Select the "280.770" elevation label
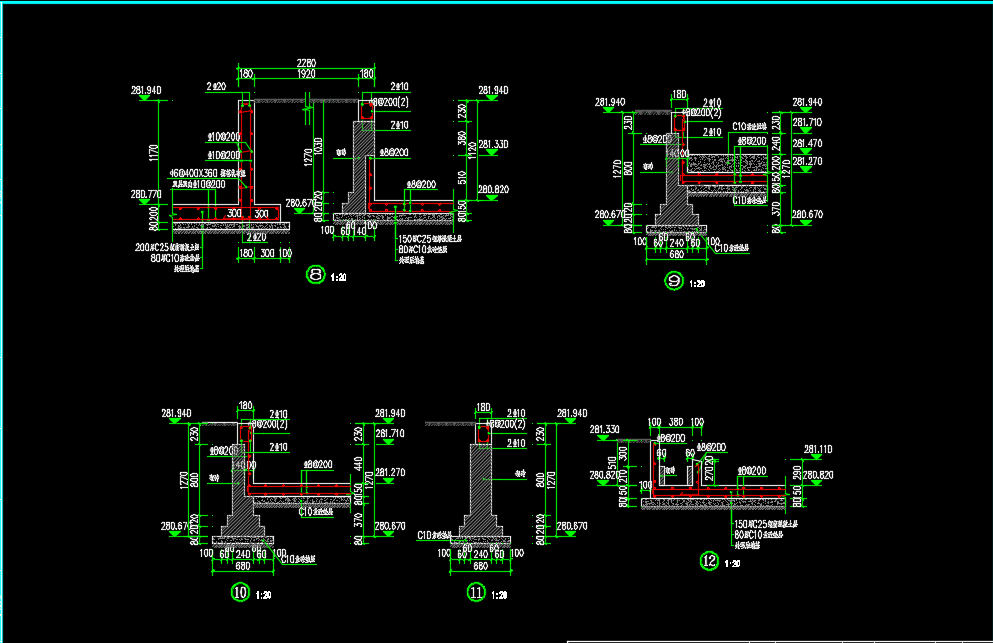Viewport: 993px width, 643px height. pyautogui.click(x=146, y=194)
